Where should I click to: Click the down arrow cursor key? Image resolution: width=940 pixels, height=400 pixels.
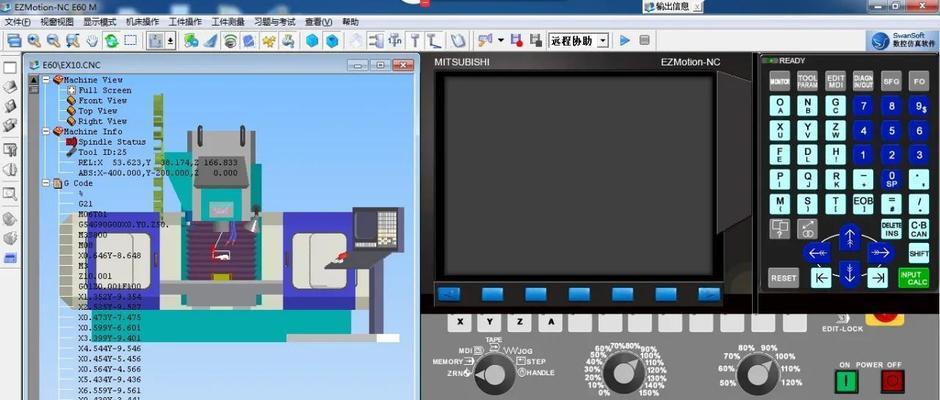pos(849,273)
